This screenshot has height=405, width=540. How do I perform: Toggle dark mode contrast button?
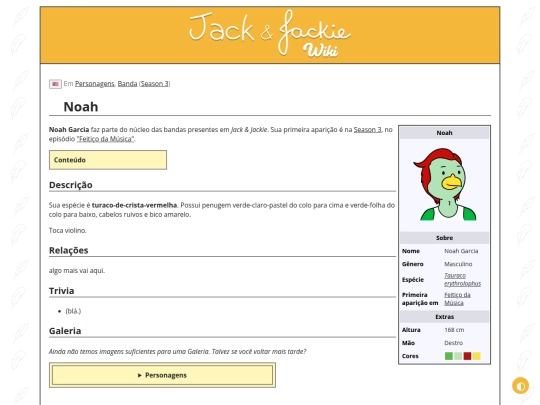520,386
